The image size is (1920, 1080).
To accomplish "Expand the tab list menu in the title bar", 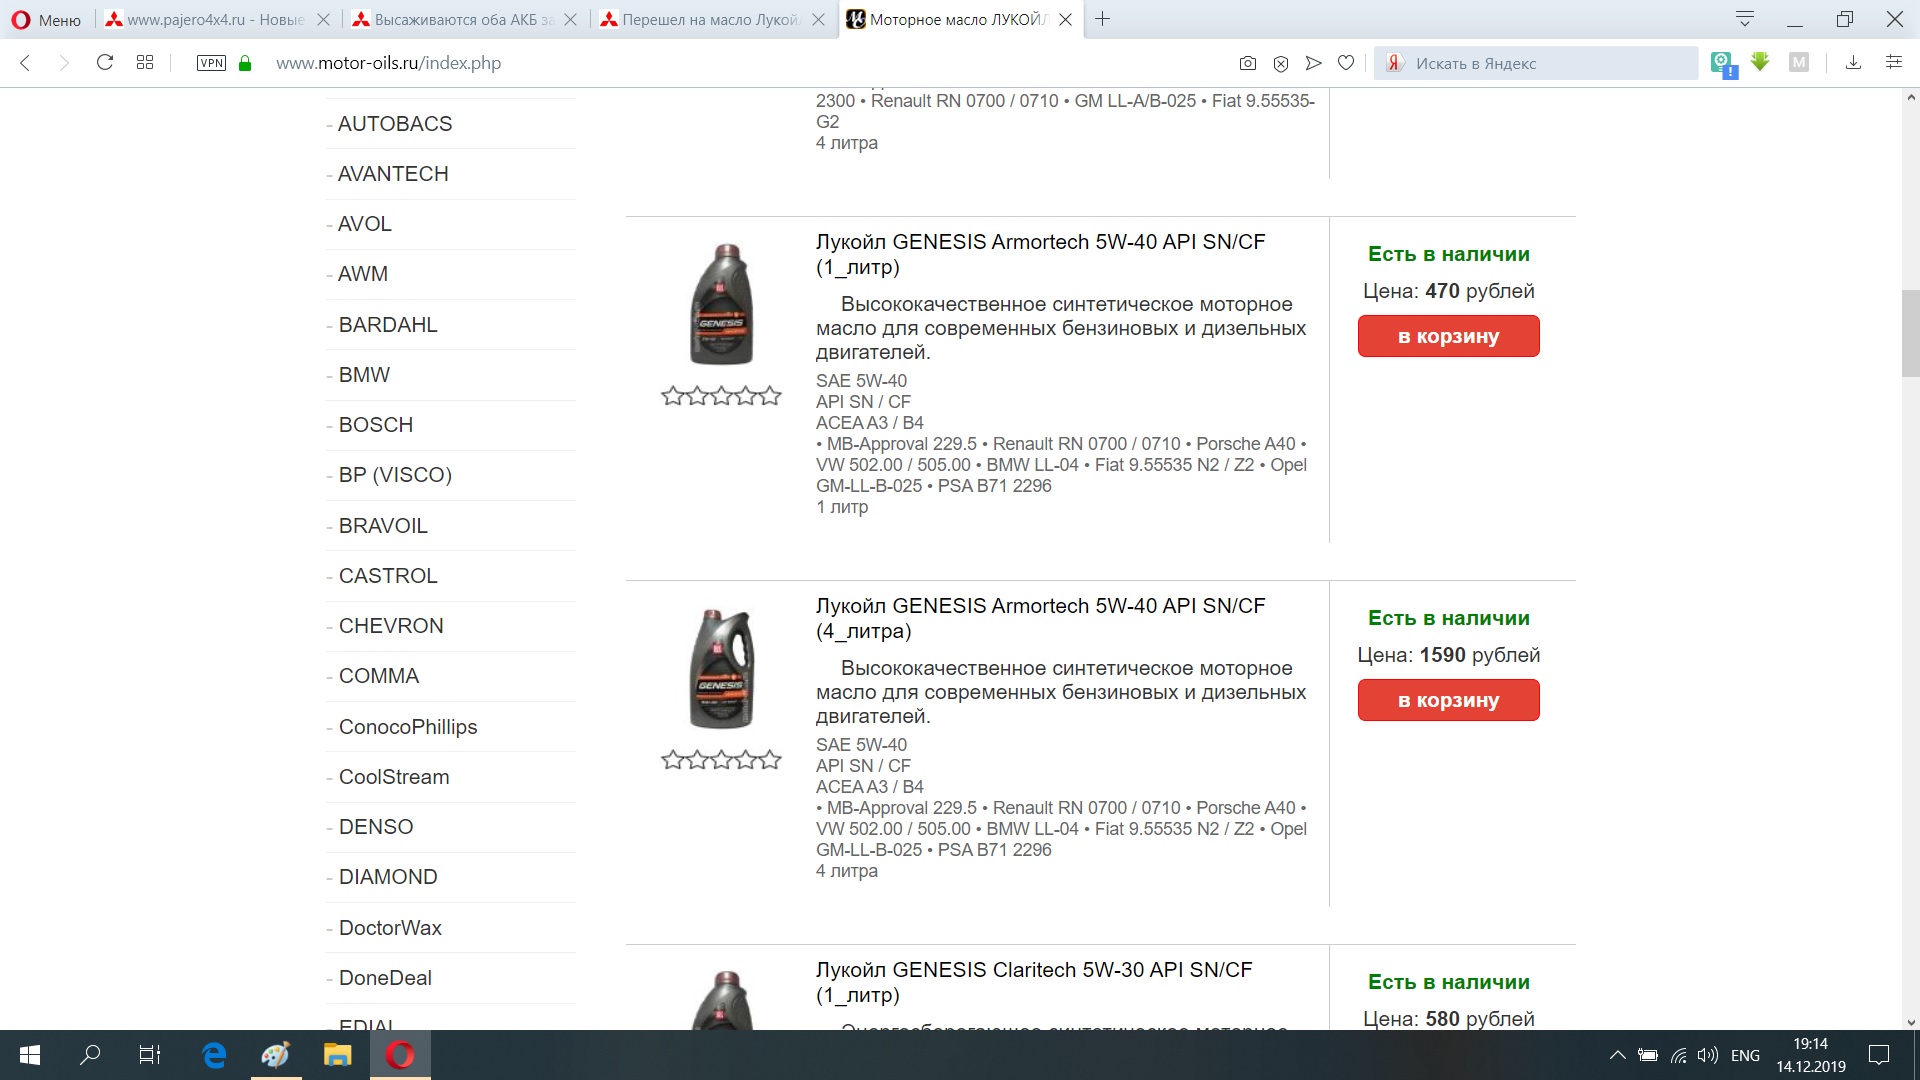I will tap(1745, 19).
